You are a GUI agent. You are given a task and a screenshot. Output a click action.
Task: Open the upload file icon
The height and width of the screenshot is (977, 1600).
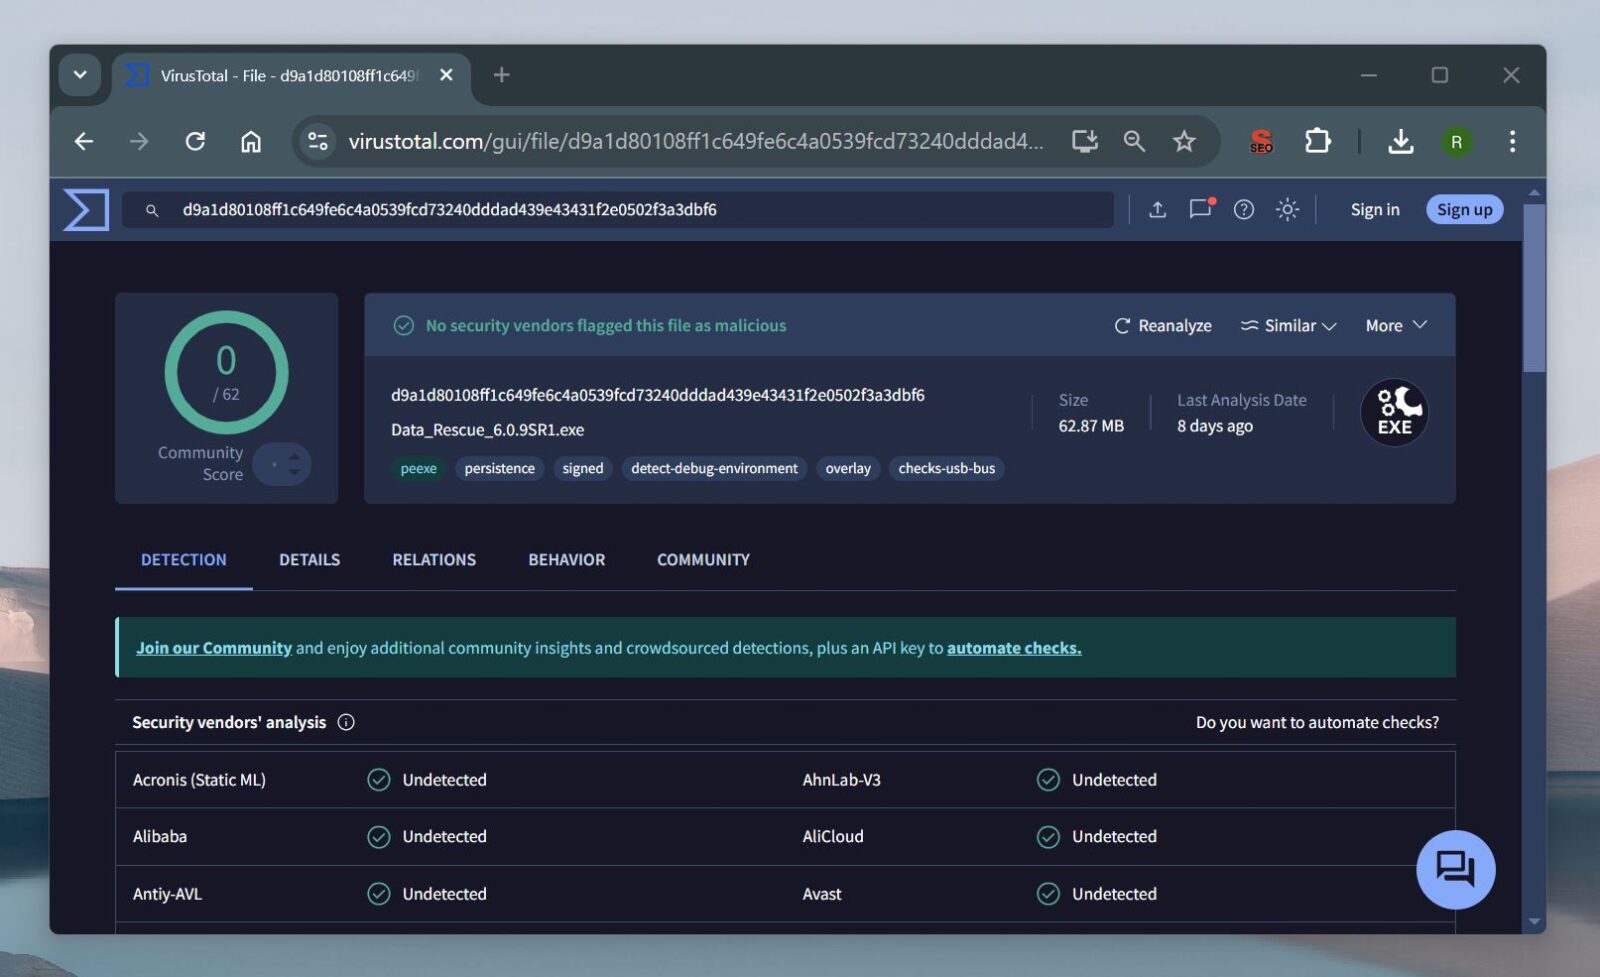pyautogui.click(x=1157, y=210)
